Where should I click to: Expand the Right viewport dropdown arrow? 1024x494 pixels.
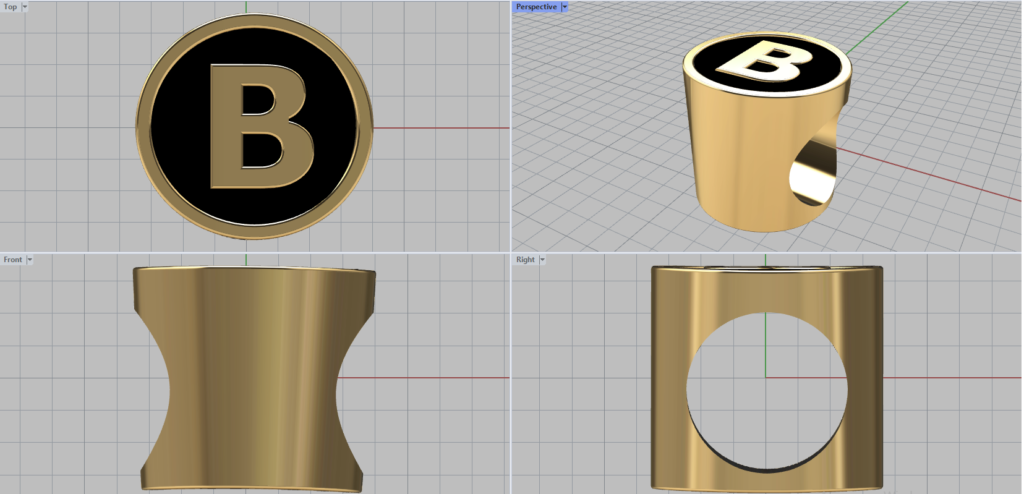pos(542,259)
